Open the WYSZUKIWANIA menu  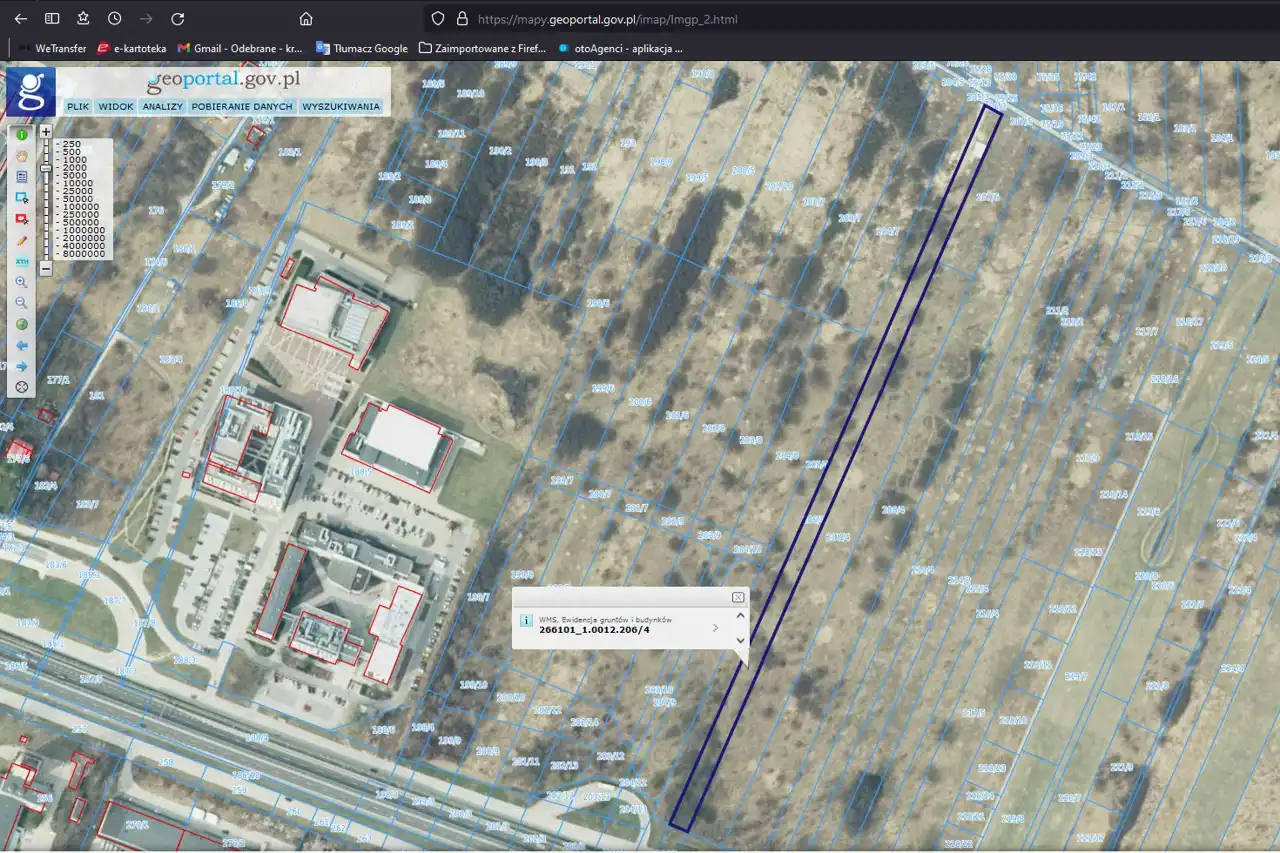coord(341,106)
